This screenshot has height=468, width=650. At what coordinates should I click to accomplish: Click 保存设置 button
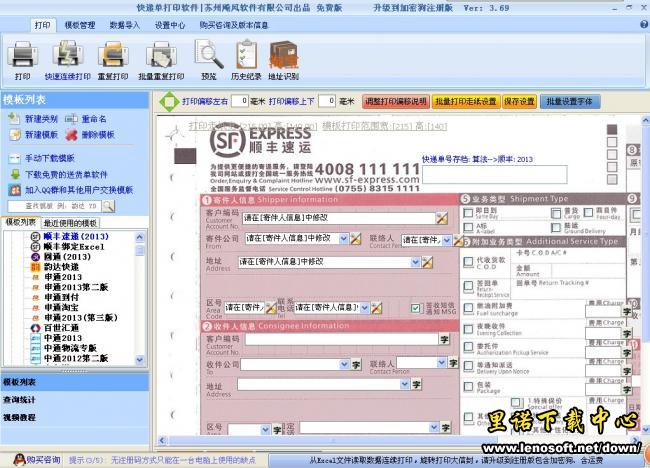tap(519, 102)
